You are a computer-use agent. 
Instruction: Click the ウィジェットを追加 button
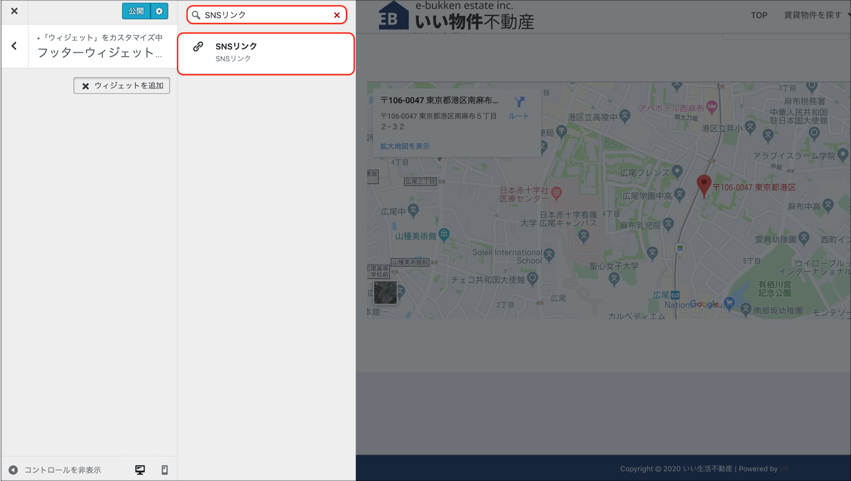tap(122, 86)
